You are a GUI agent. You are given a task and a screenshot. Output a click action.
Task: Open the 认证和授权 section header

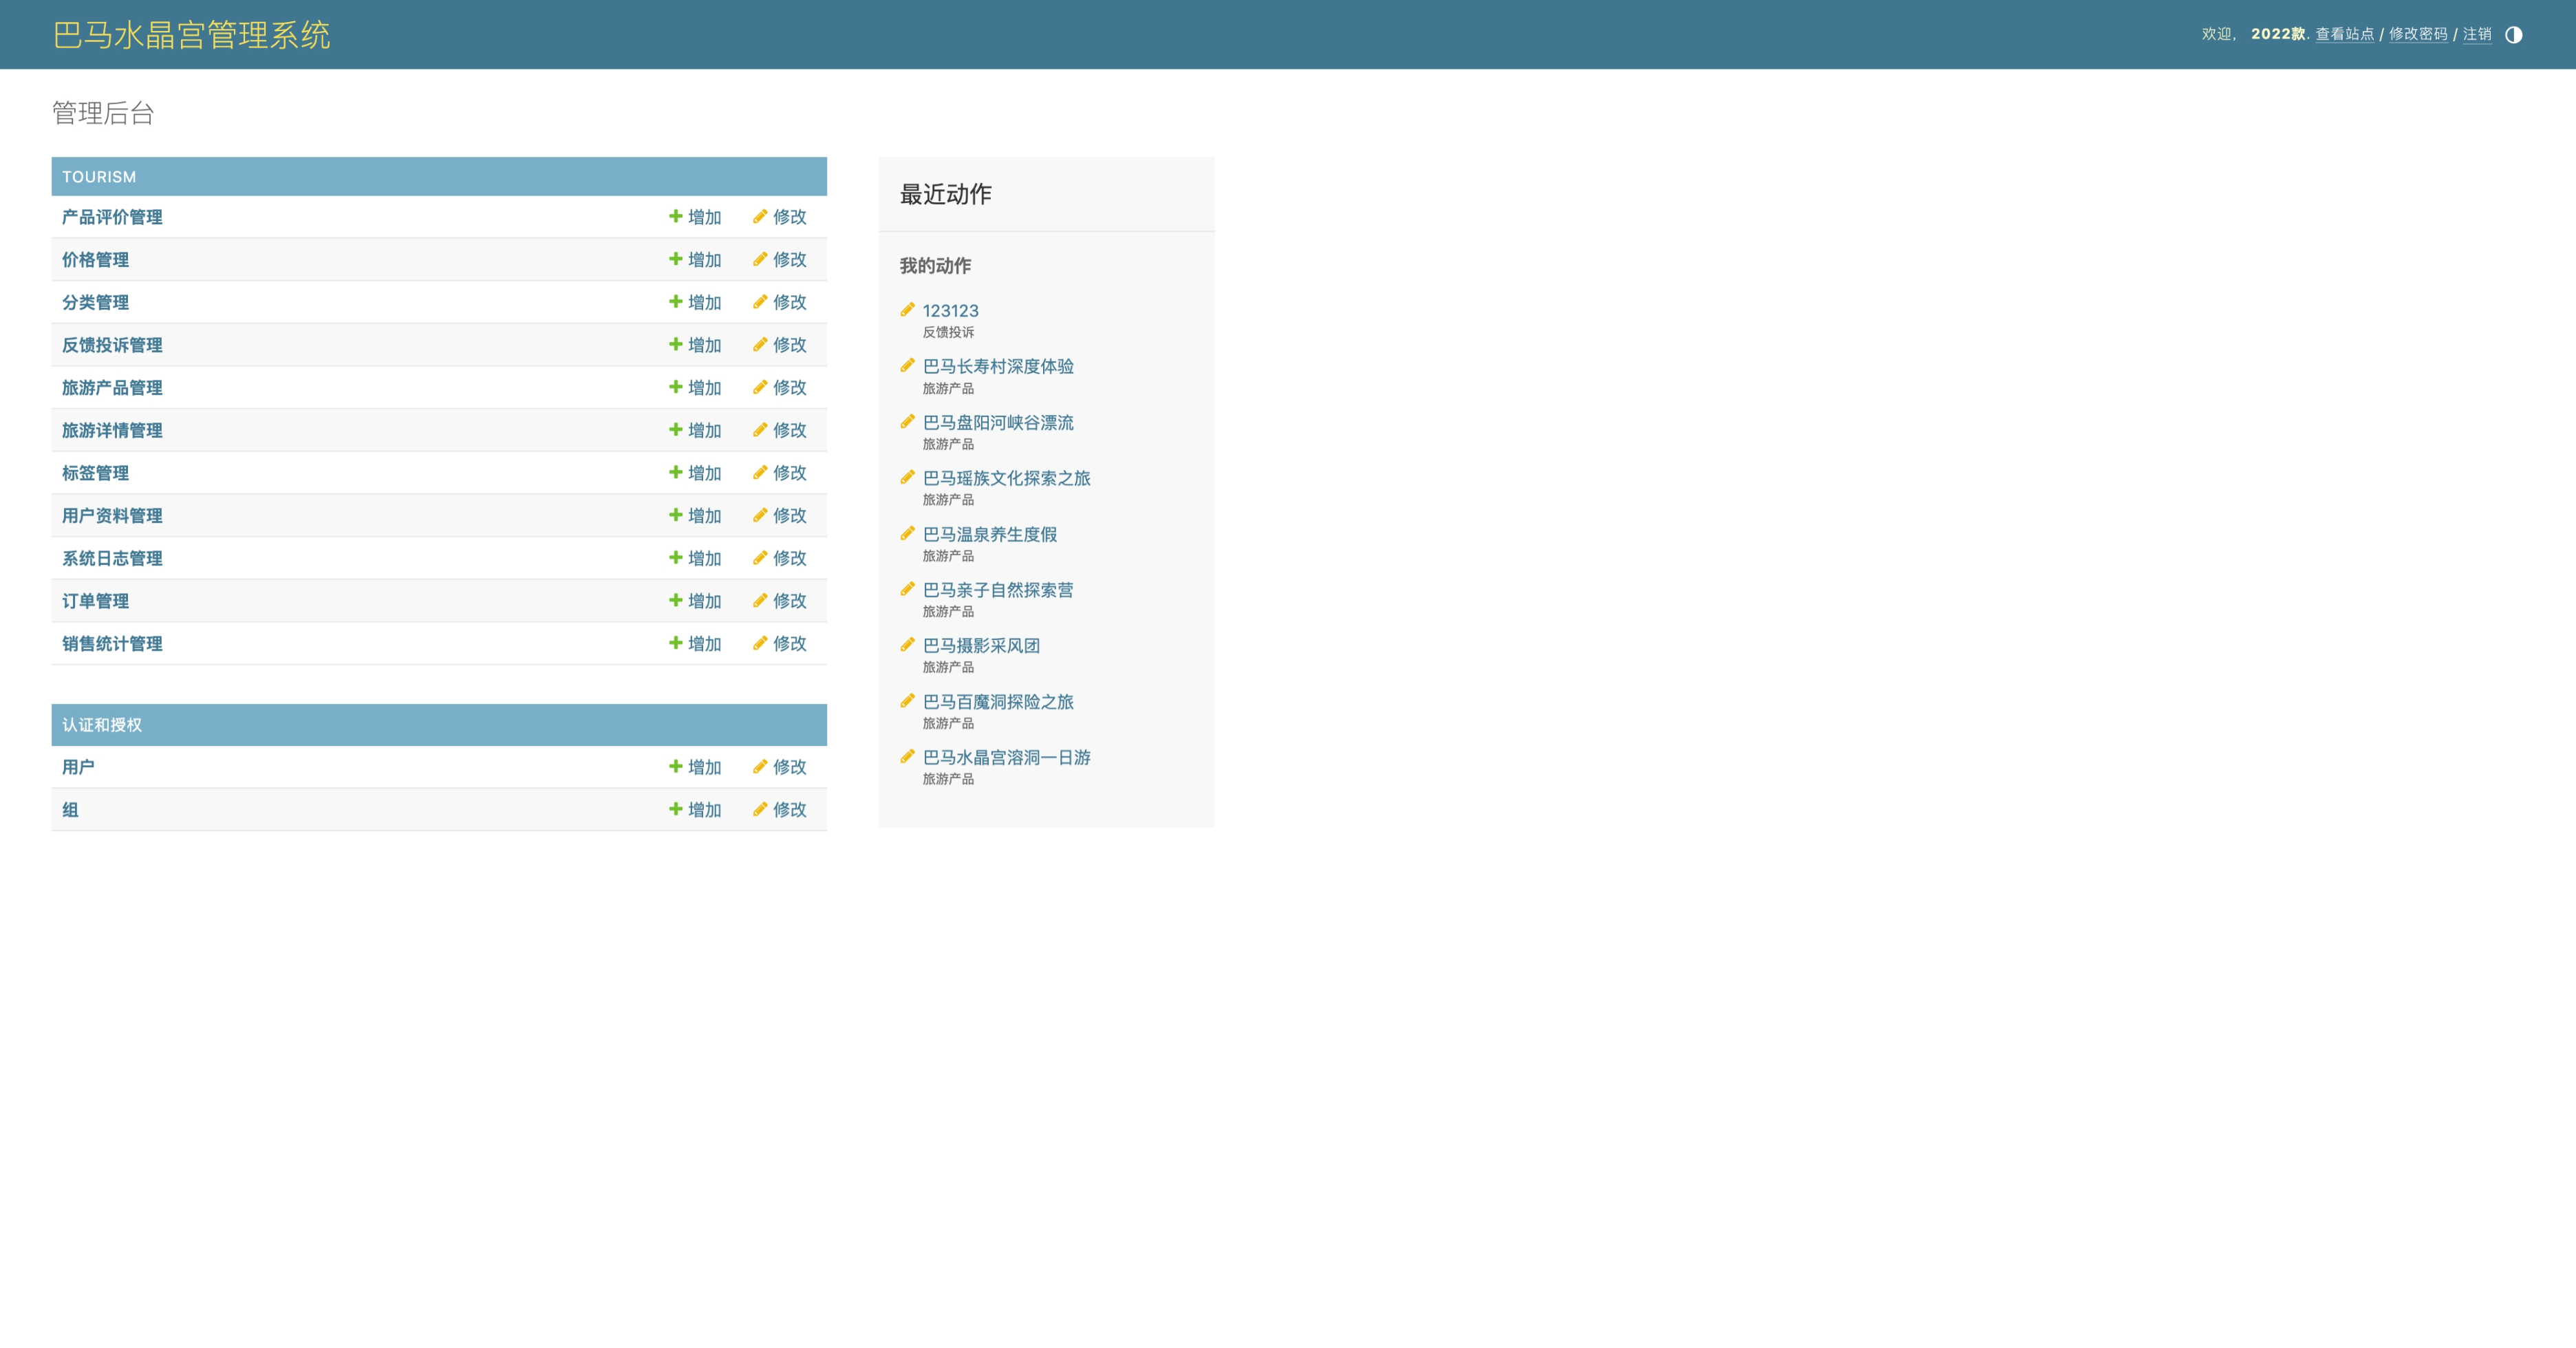coord(102,725)
